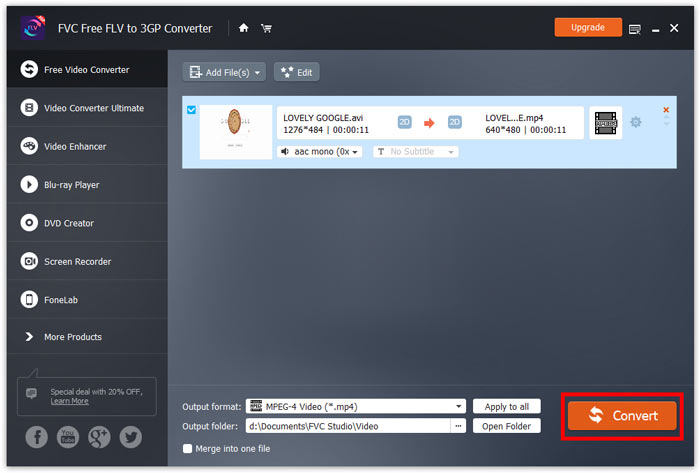The image size is (700, 473).
Task: Open the shopping cart icon
Action: pyautogui.click(x=267, y=28)
